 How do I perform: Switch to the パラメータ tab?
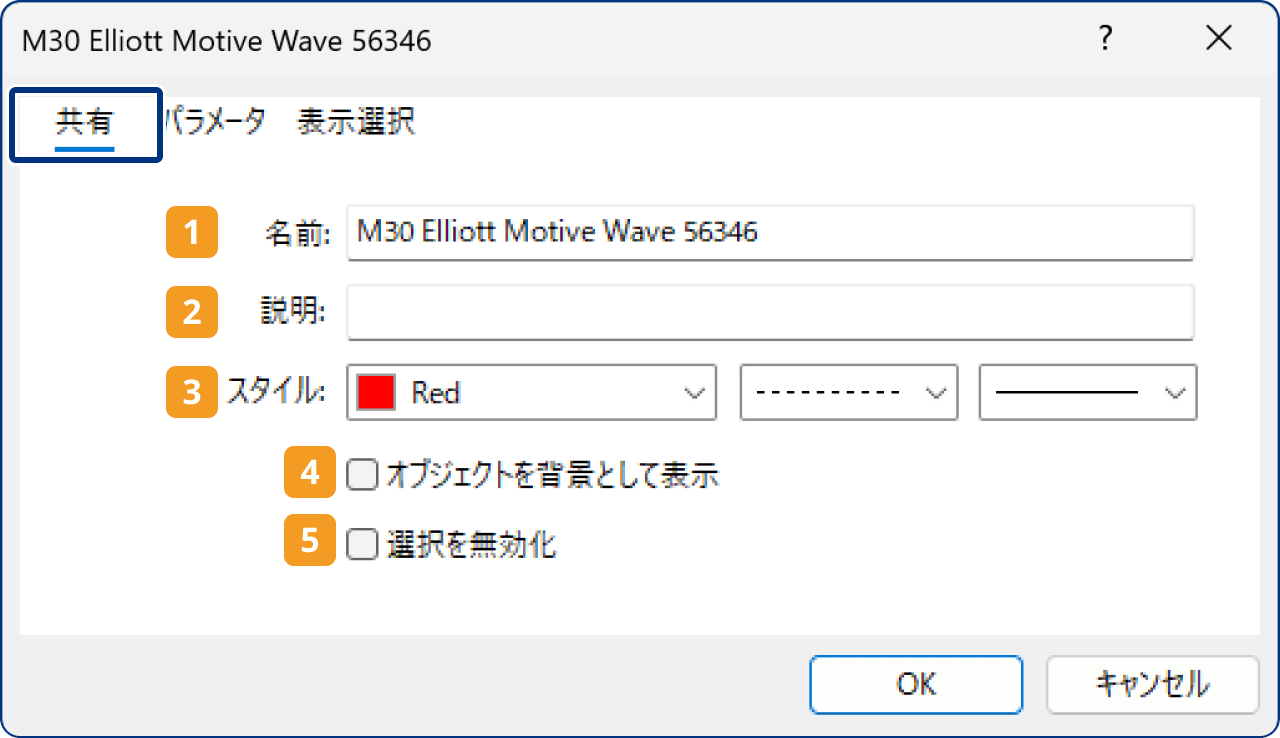pos(216,122)
